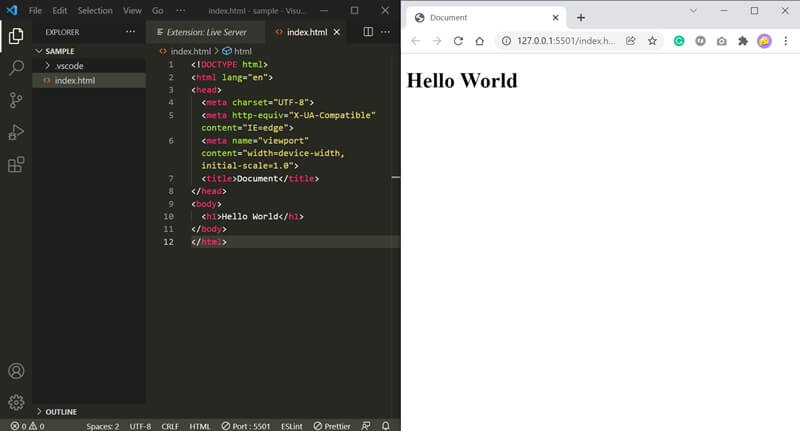Image resolution: width=800 pixels, height=431 pixels.
Task: Open the Selection menu
Action: point(95,10)
